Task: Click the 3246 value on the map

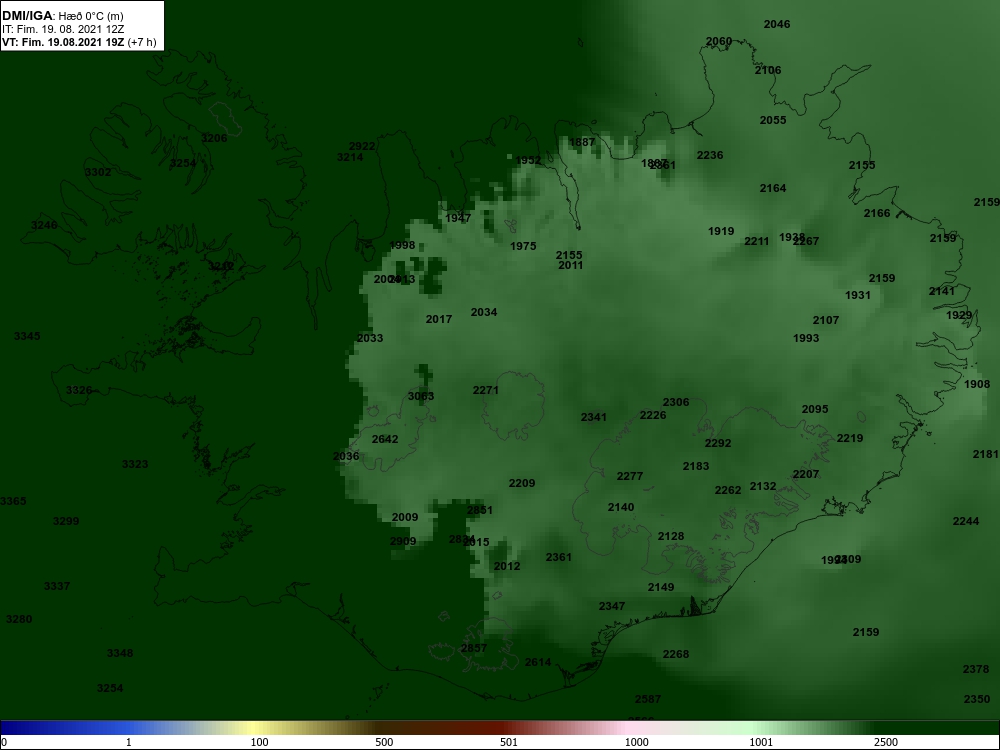Action: click(x=45, y=225)
